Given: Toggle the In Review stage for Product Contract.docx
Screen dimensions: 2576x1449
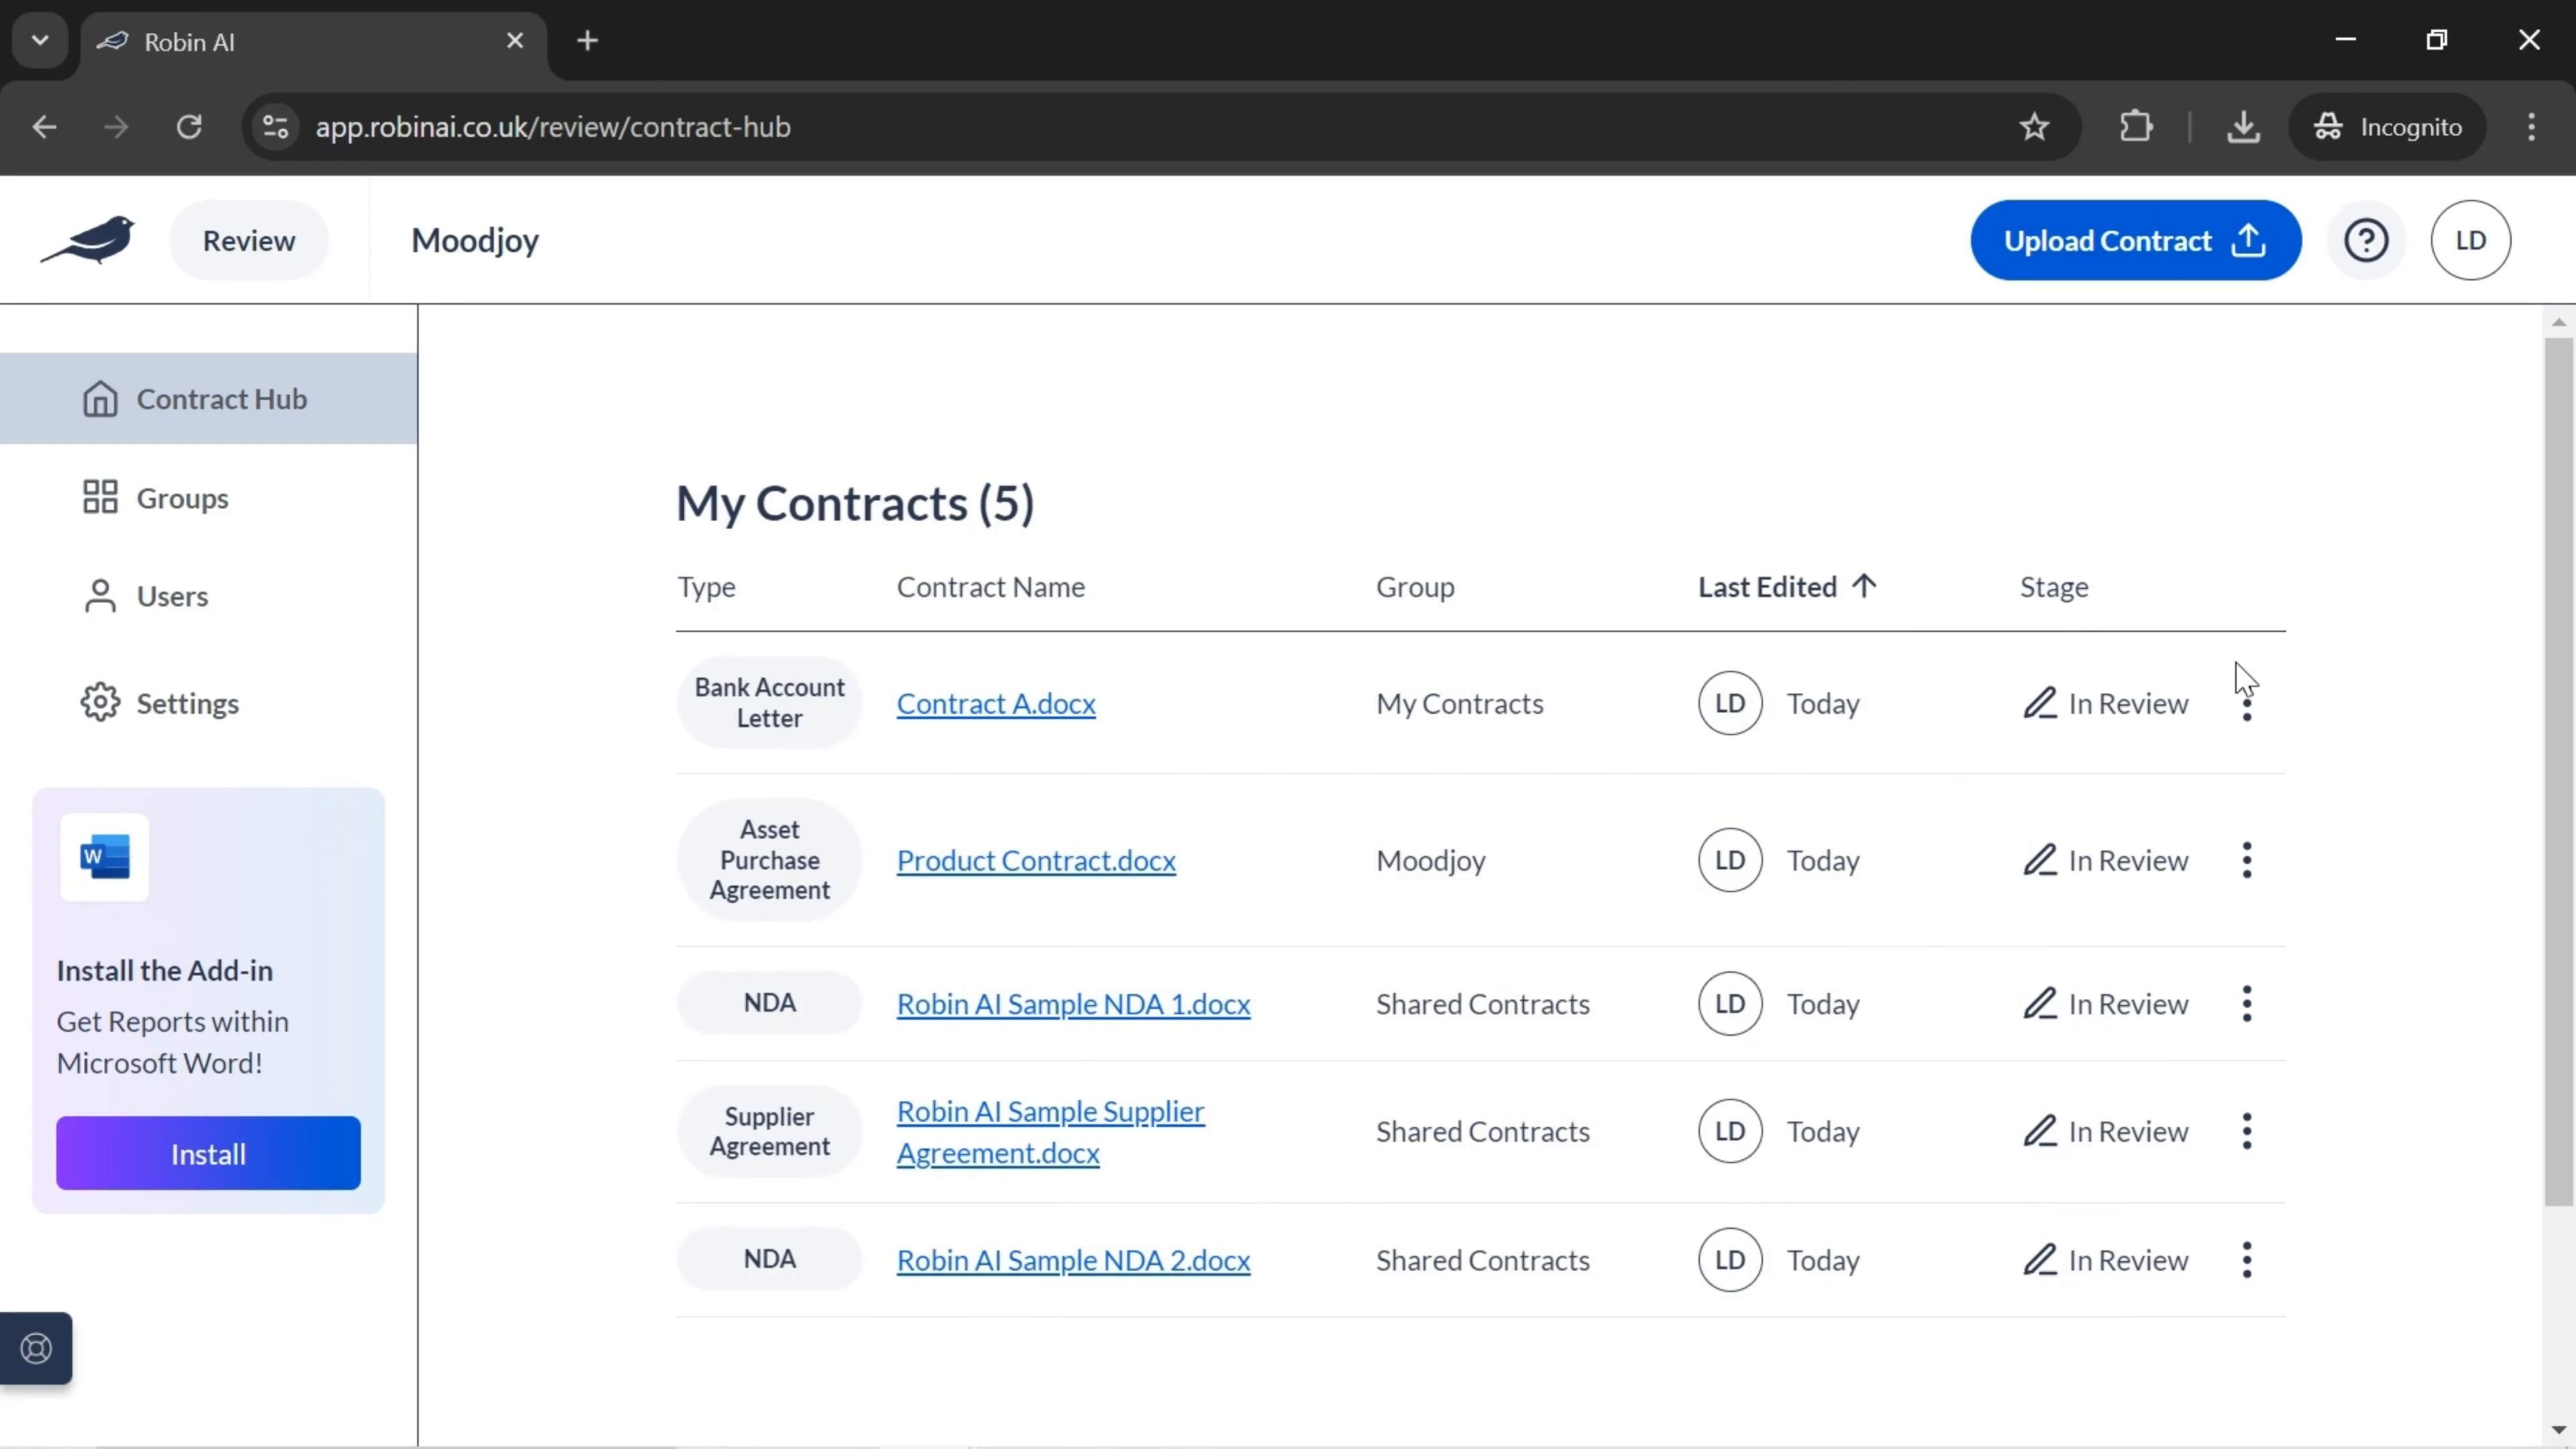Looking at the screenshot, I should click(2109, 861).
